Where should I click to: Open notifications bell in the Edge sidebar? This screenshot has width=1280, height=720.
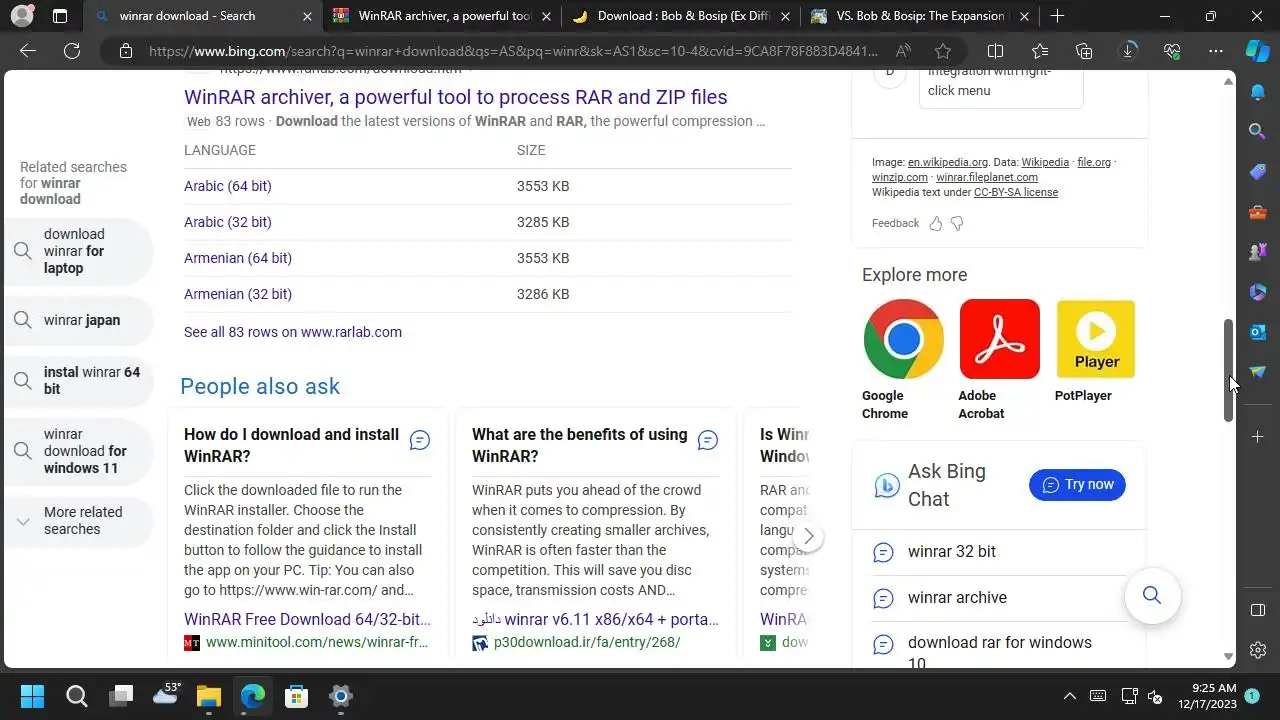pyautogui.click(x=1258, y=92)
